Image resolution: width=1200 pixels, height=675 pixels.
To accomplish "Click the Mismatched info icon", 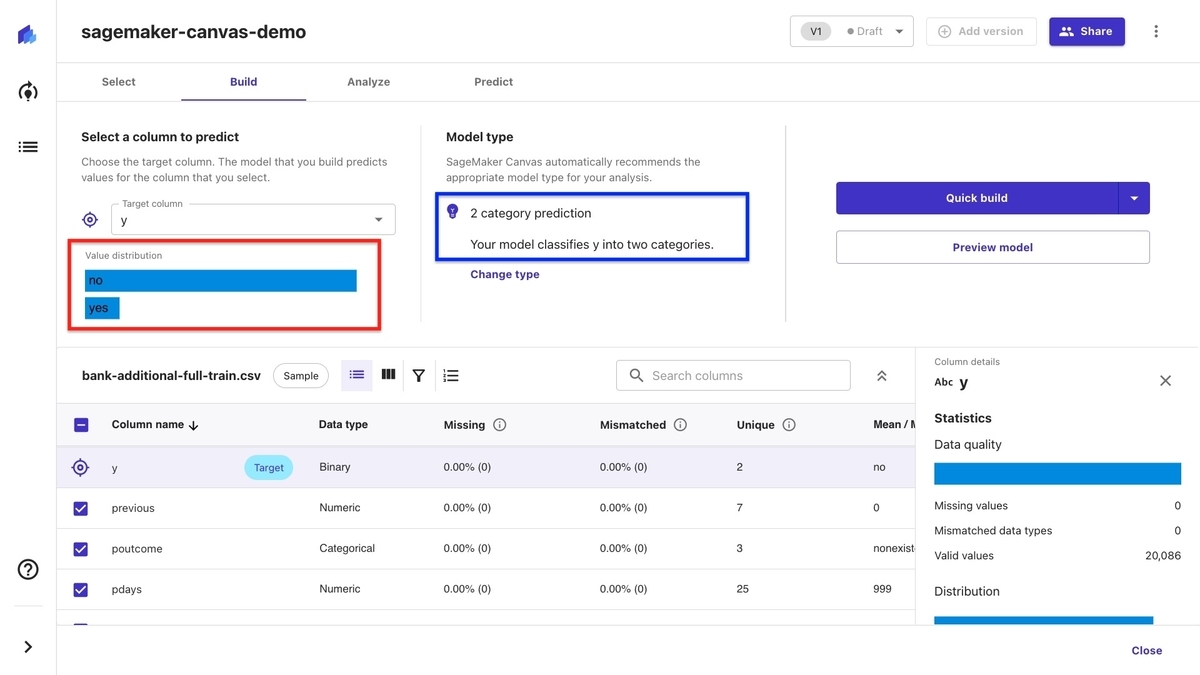I will pos(680,425).
